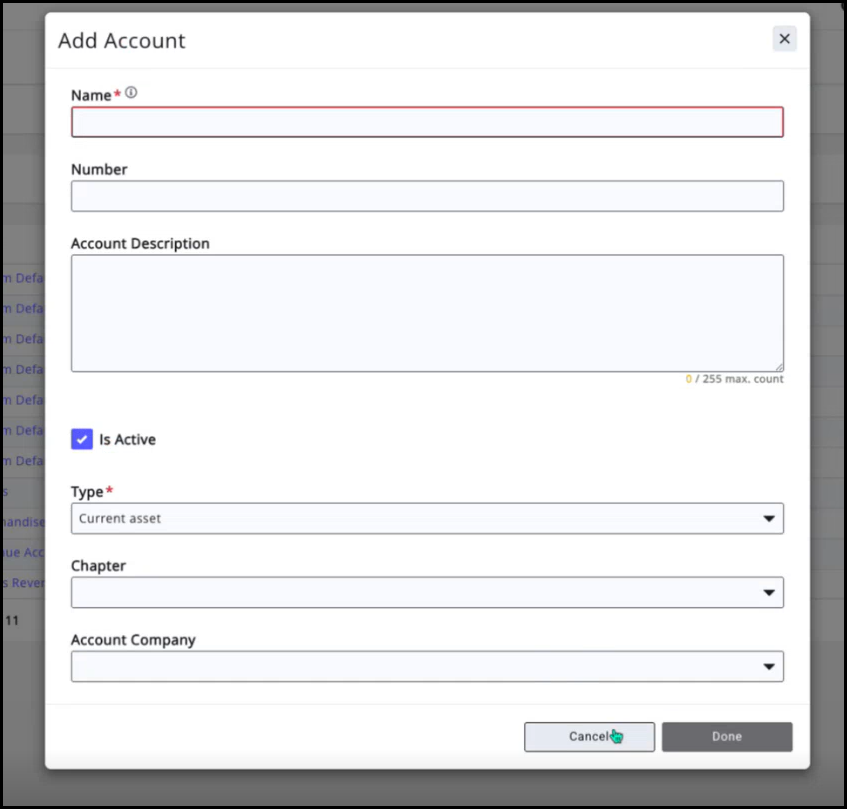Uncheck the Is Active checkbox
Image resolution: width=847 pixels, height=809 pixels.
(x=82, y=439)
